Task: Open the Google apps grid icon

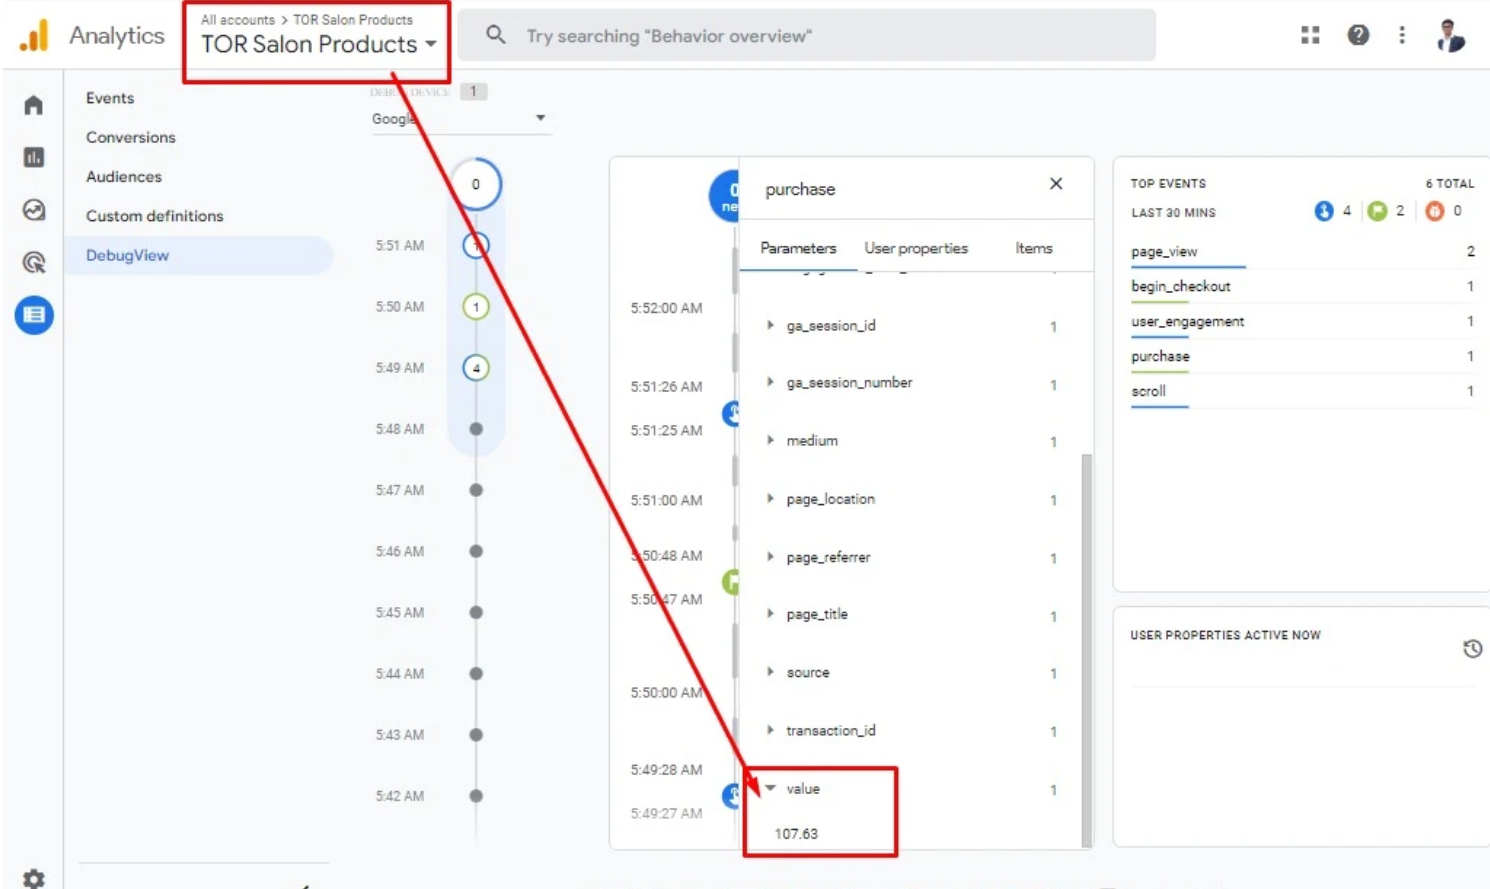Action: coord(1310,36)
